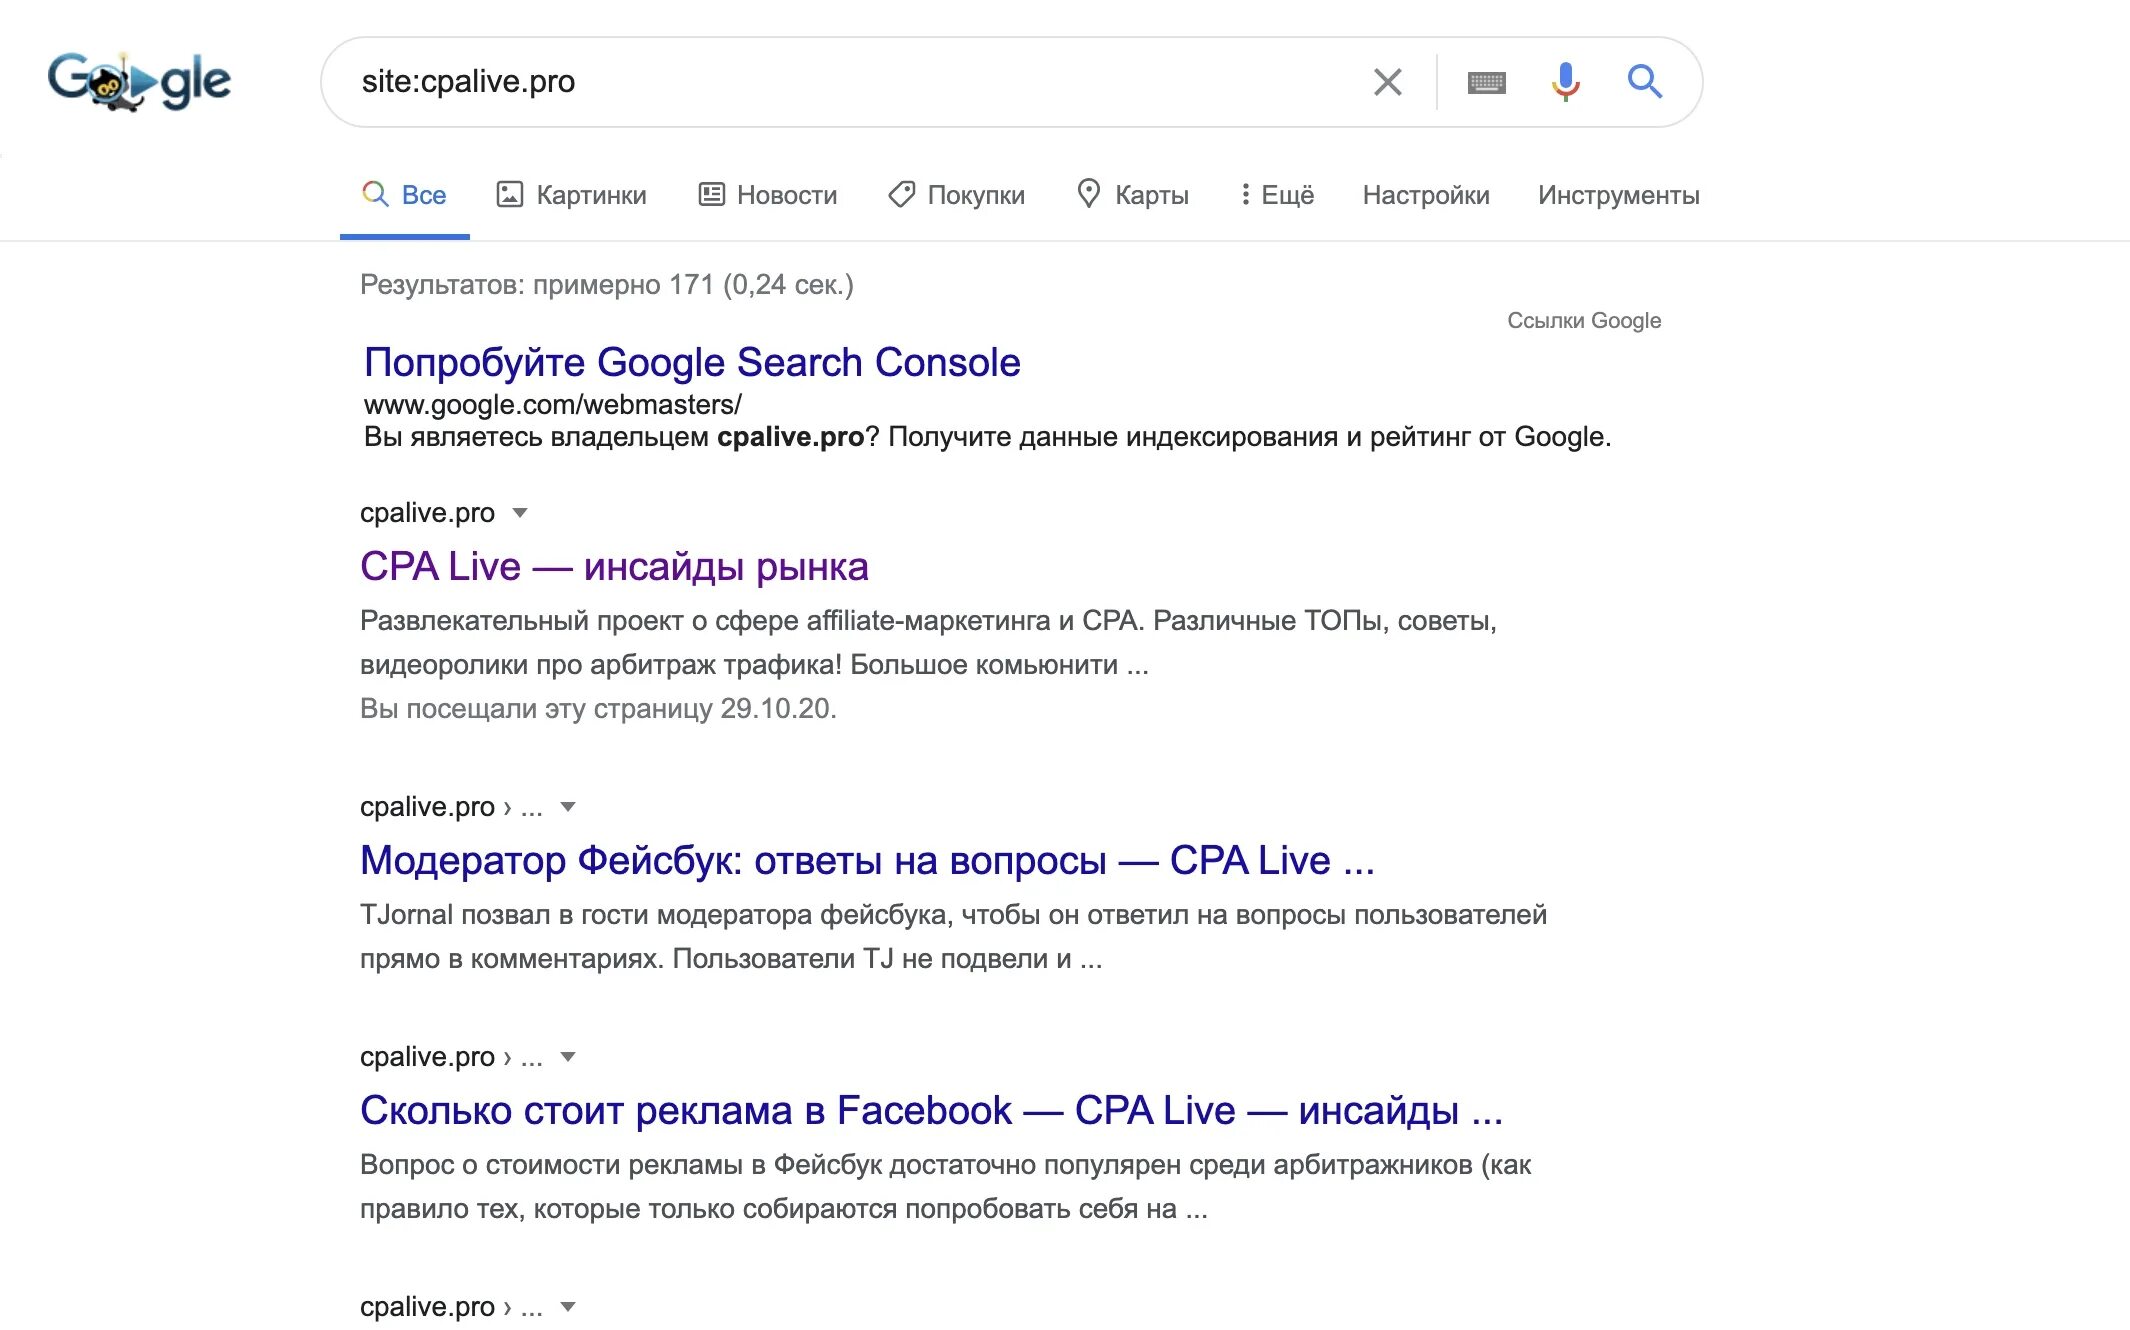Open the Карты tab
2130x1330 pixels.
[1133, 195]
